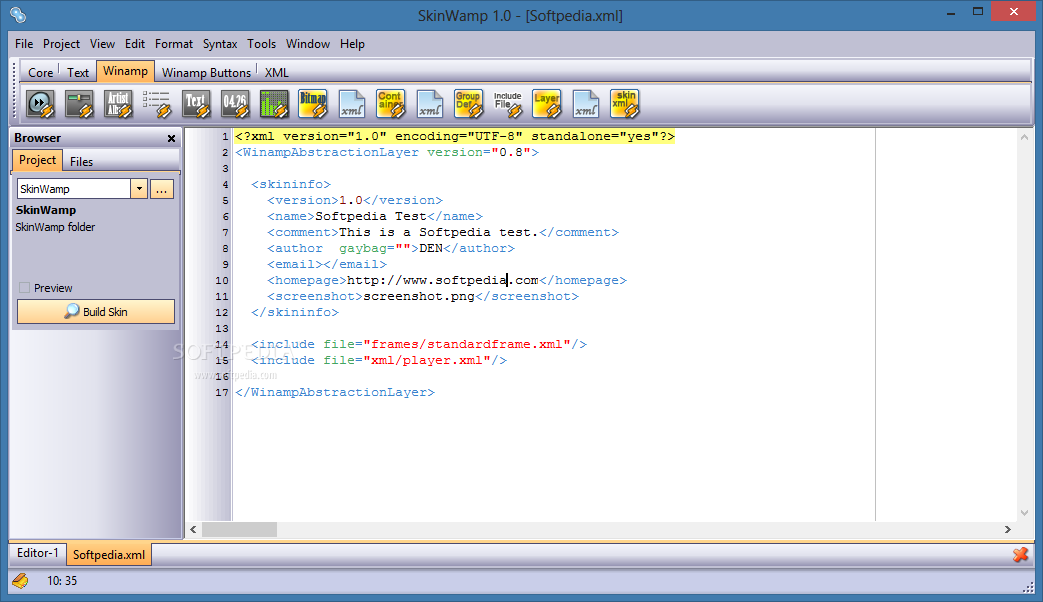Select the Softpedia.xml document tab

click(x=108, y=554)
